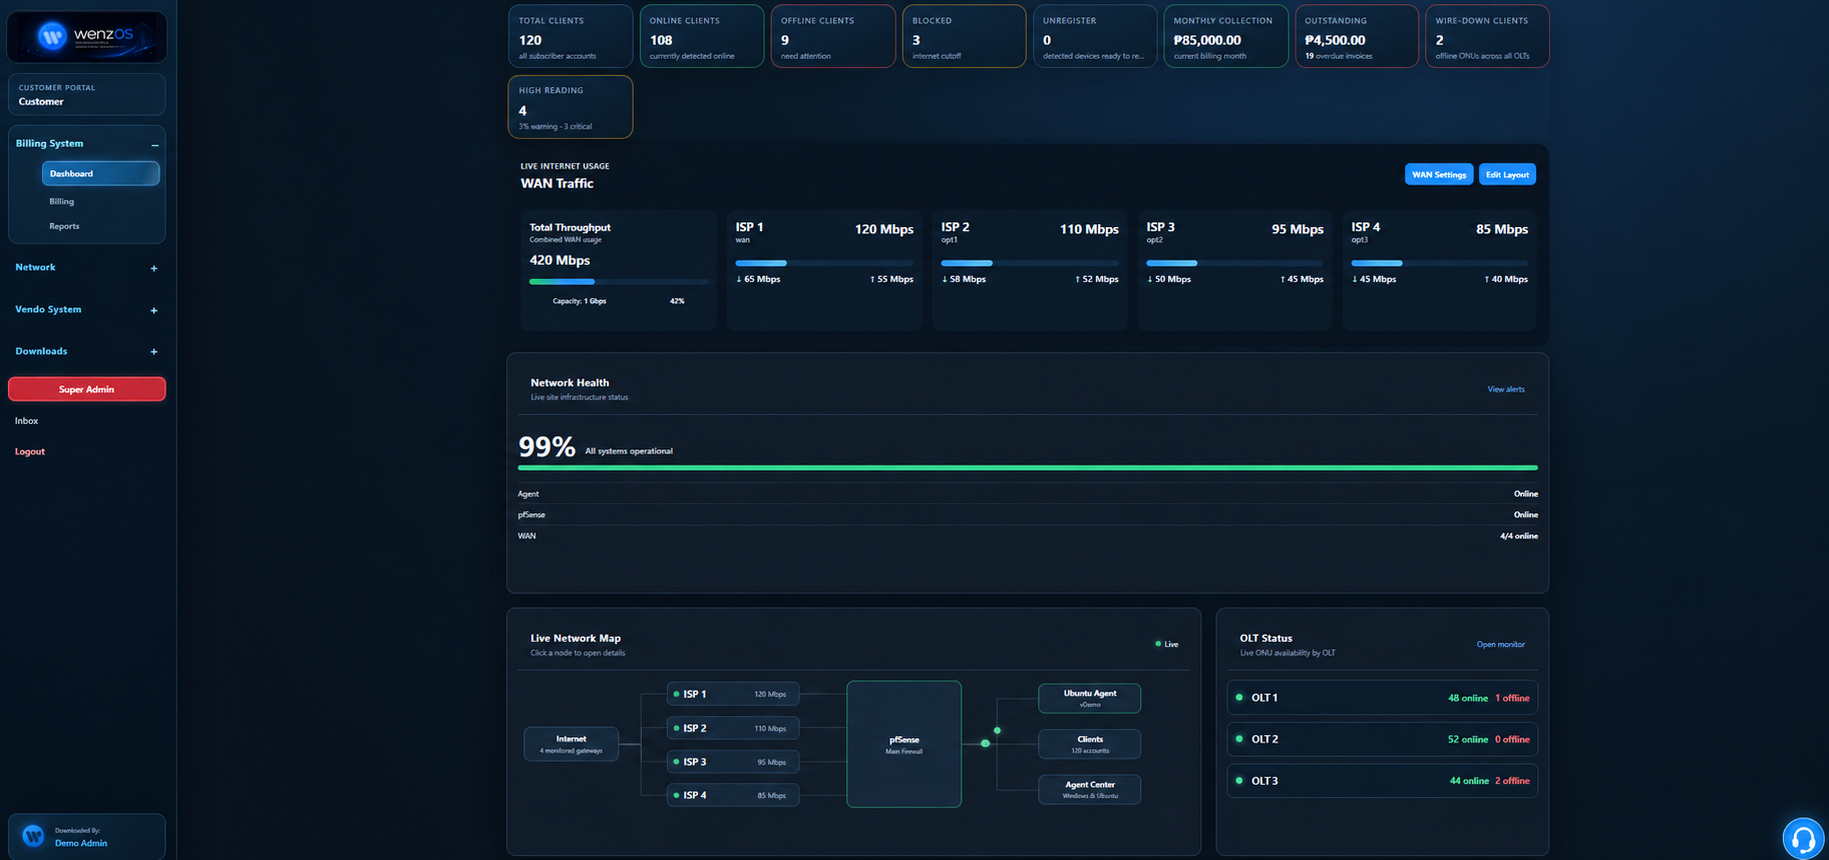Image resolution: width=1829 pixels, height=860 pixels.
Task: Click the Edit Layout button
Action: (x=1507, y=174)
